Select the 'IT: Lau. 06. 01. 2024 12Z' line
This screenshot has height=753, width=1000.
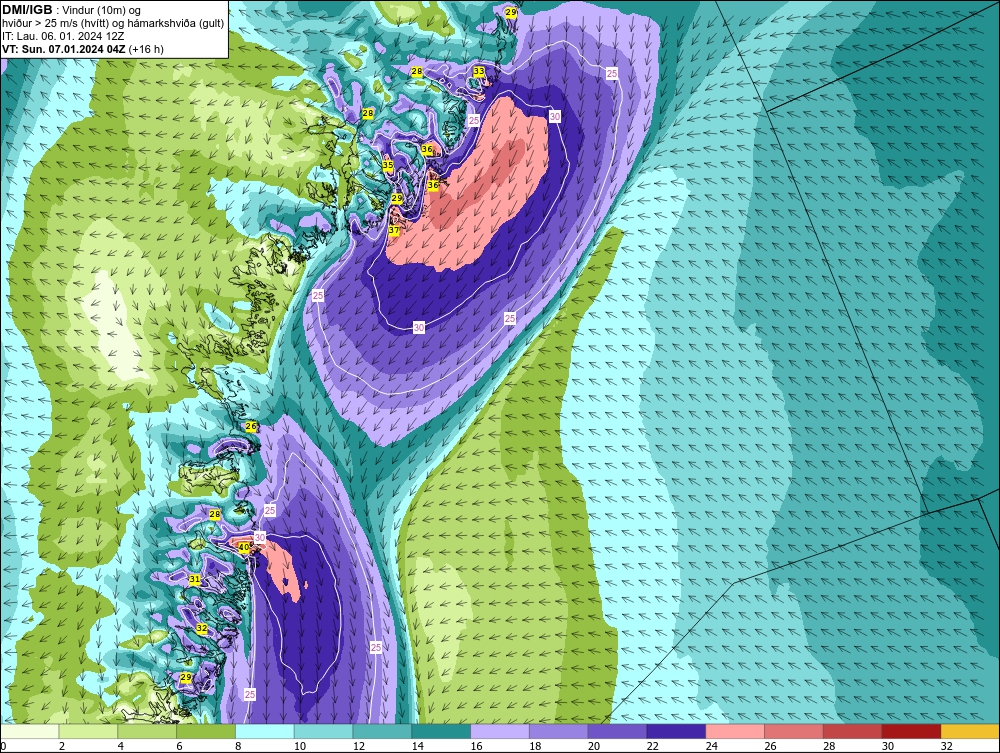tap(63, 36)
